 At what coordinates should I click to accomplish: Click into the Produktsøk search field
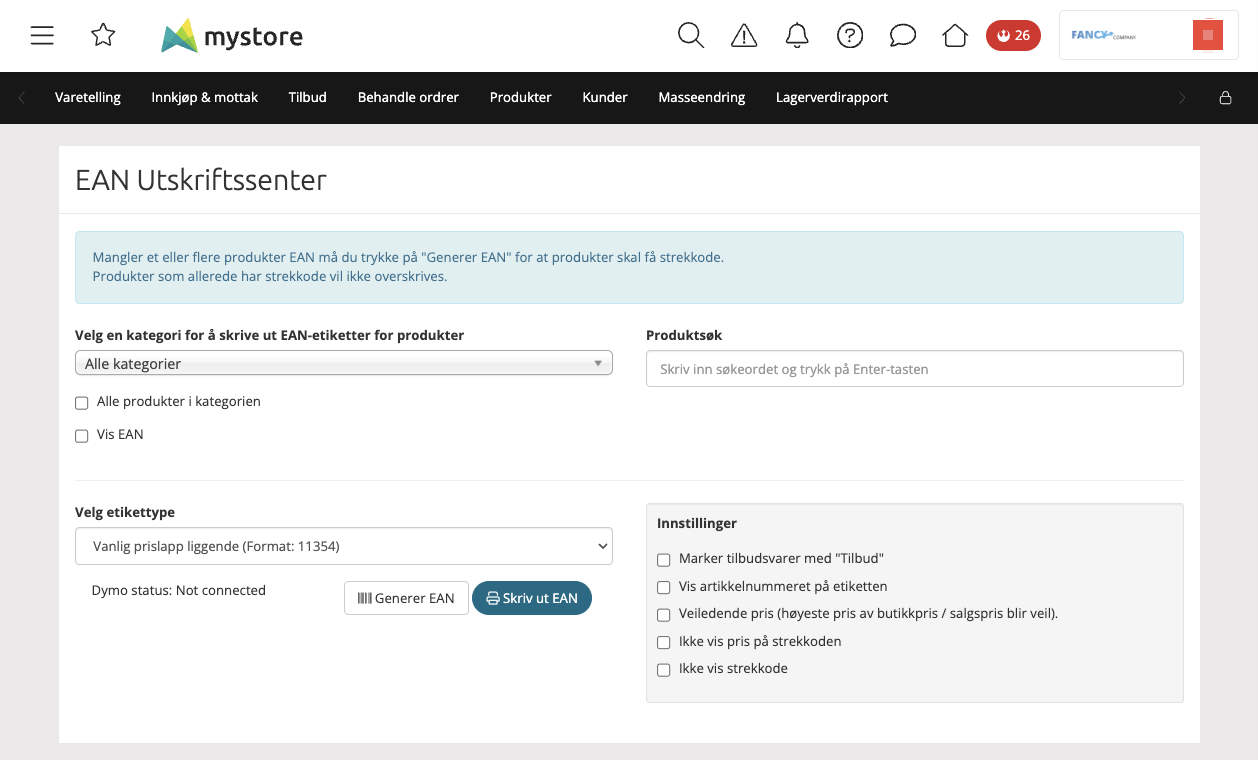(x=914, y=369)
